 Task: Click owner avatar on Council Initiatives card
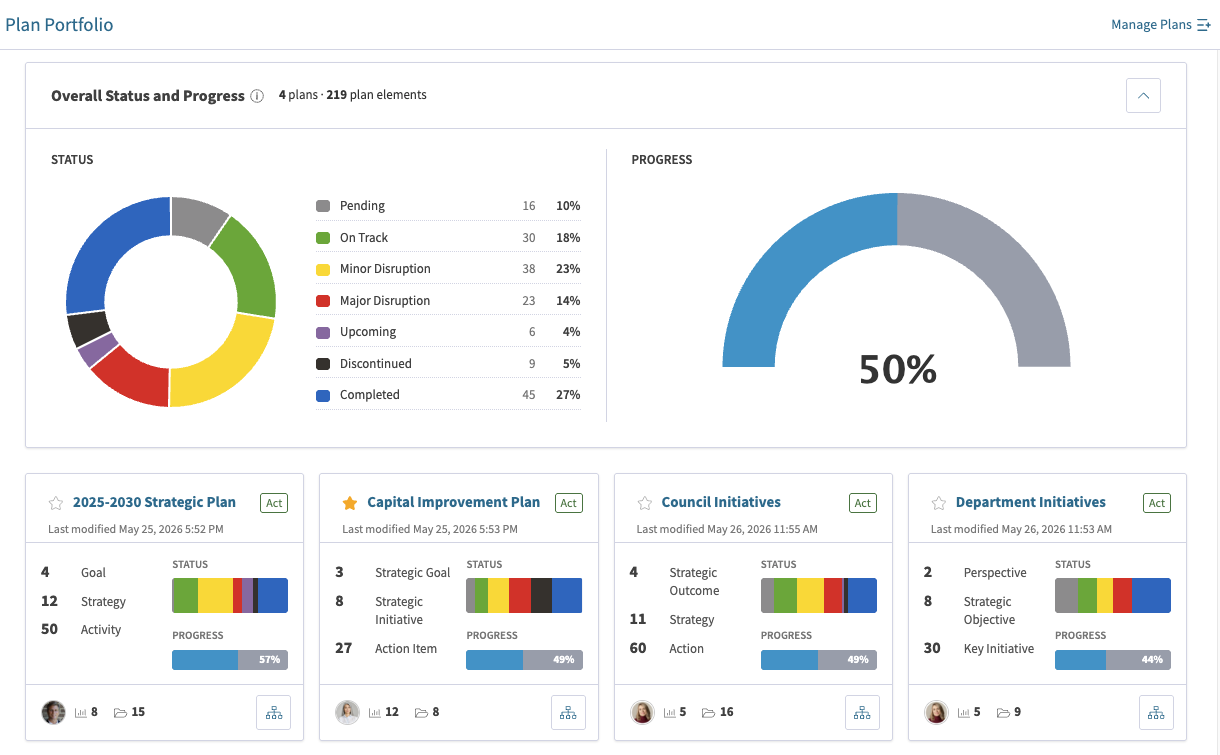pos(641,712)
